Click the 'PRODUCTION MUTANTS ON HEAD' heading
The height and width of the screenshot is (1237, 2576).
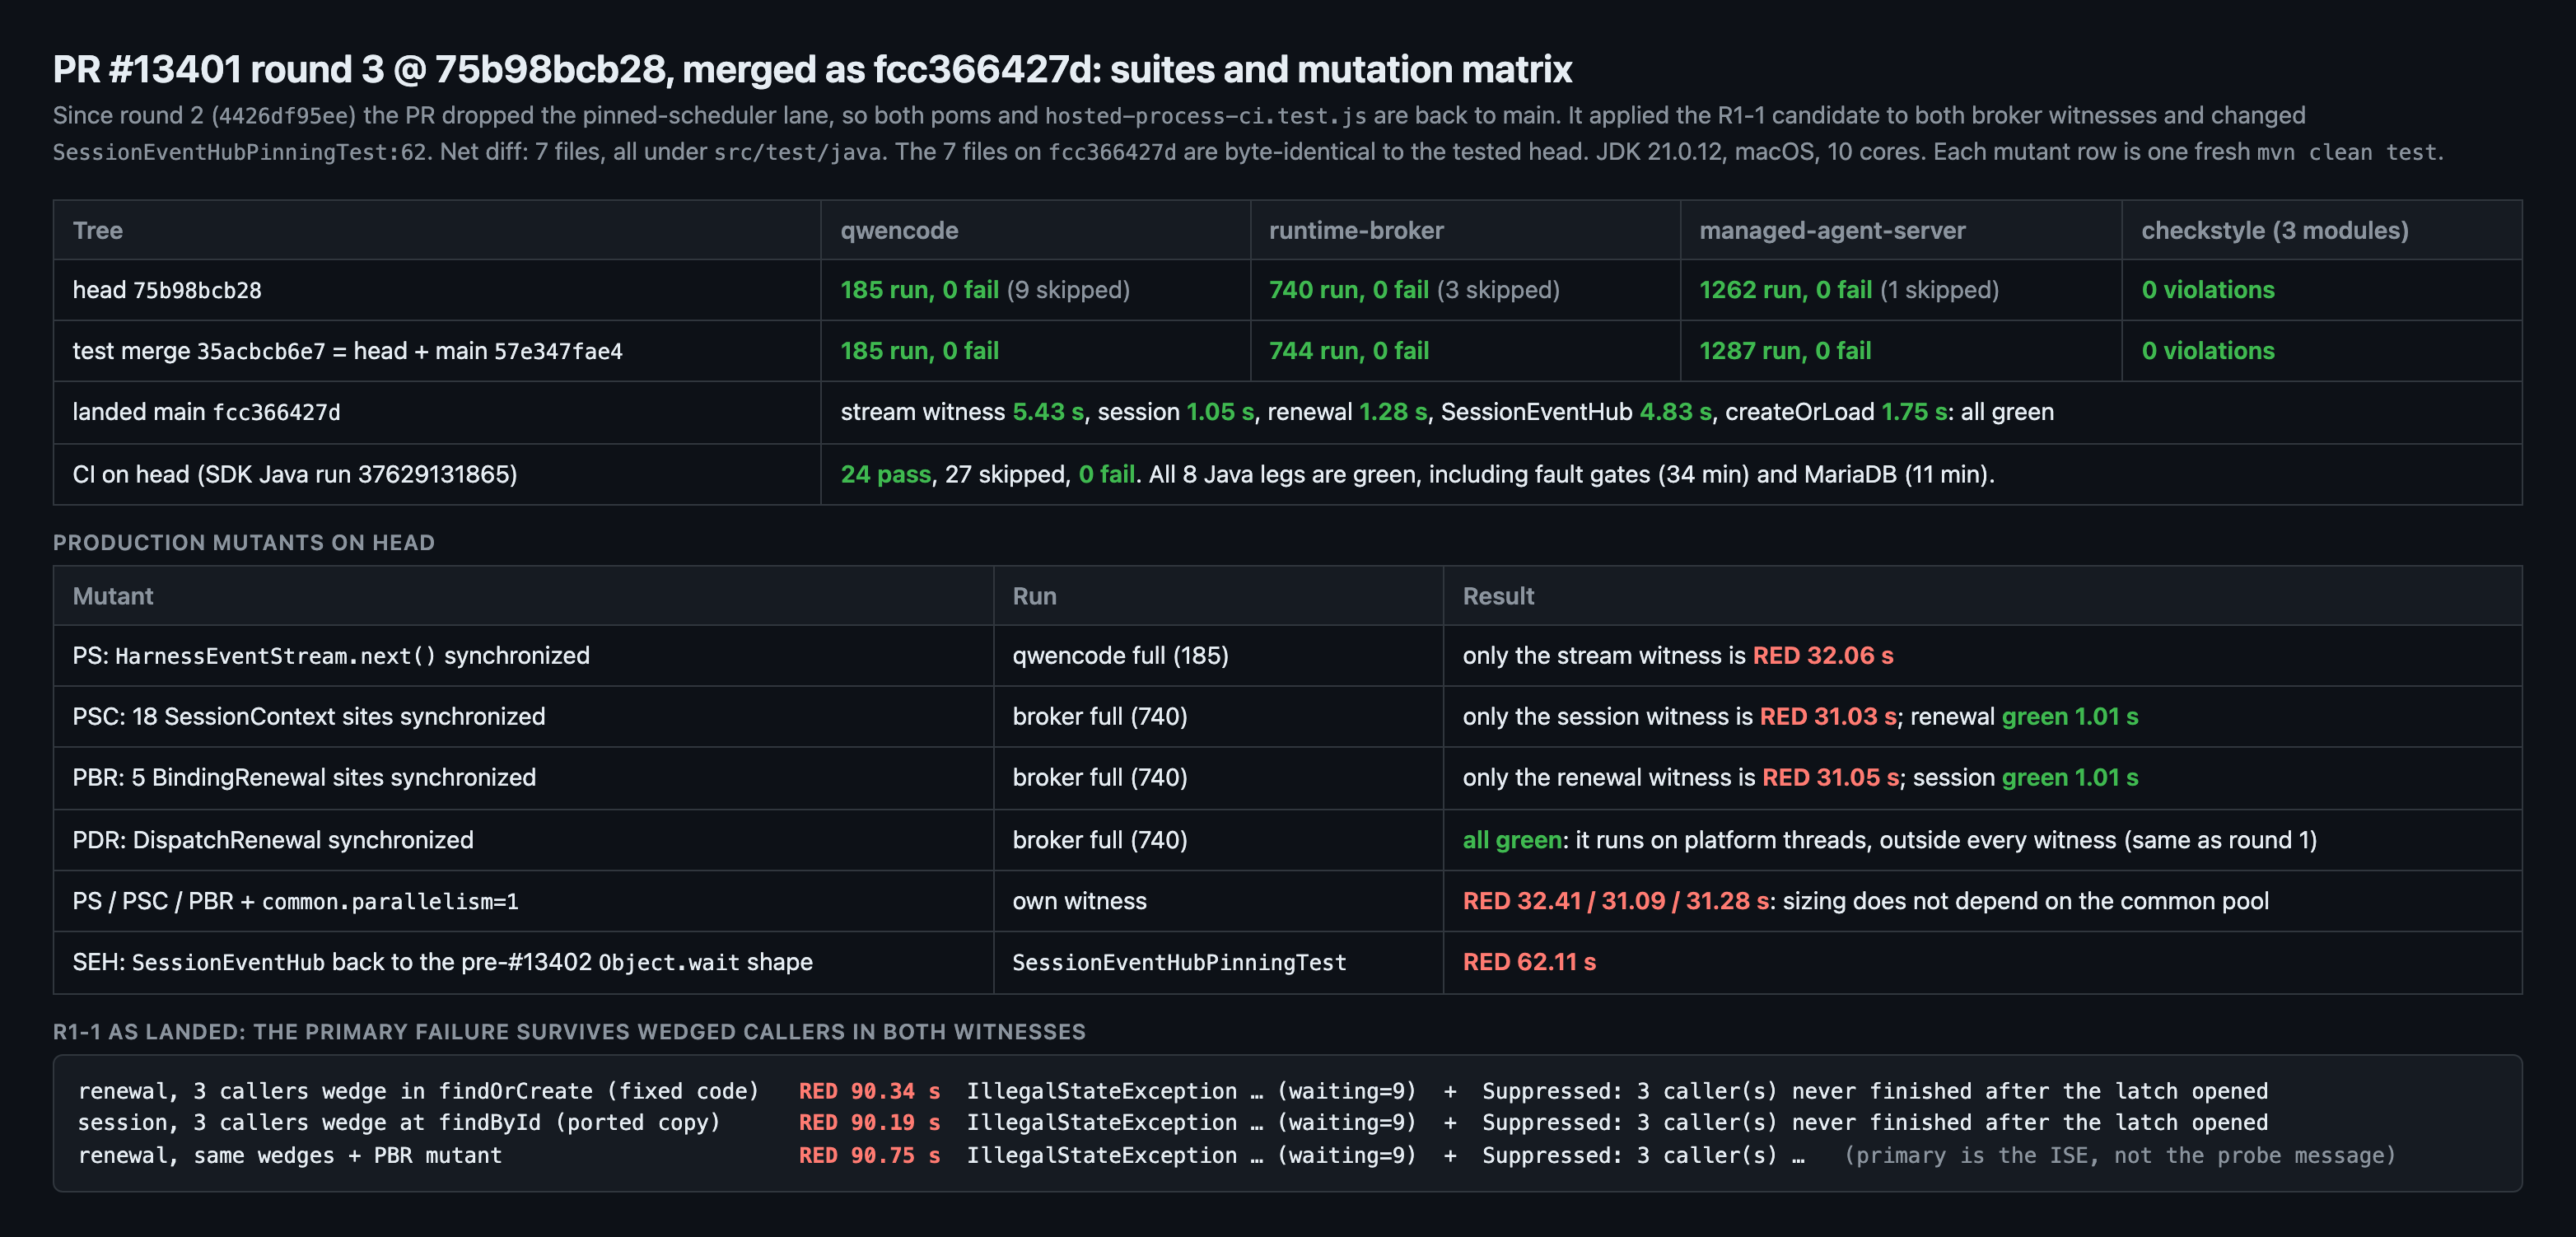click(x=244, y=542)
